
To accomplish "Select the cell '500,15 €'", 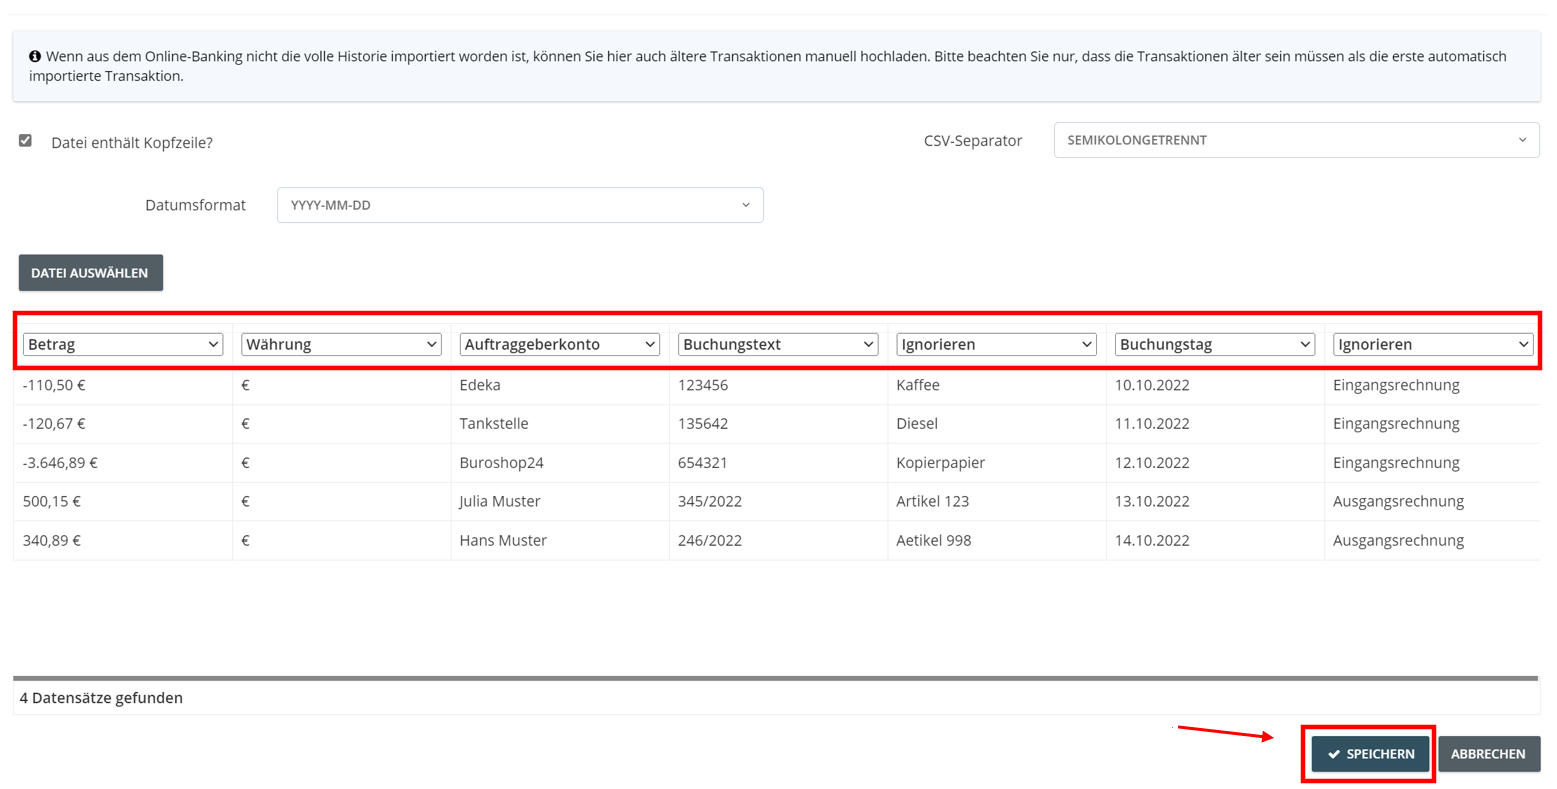I will [123, 501].
